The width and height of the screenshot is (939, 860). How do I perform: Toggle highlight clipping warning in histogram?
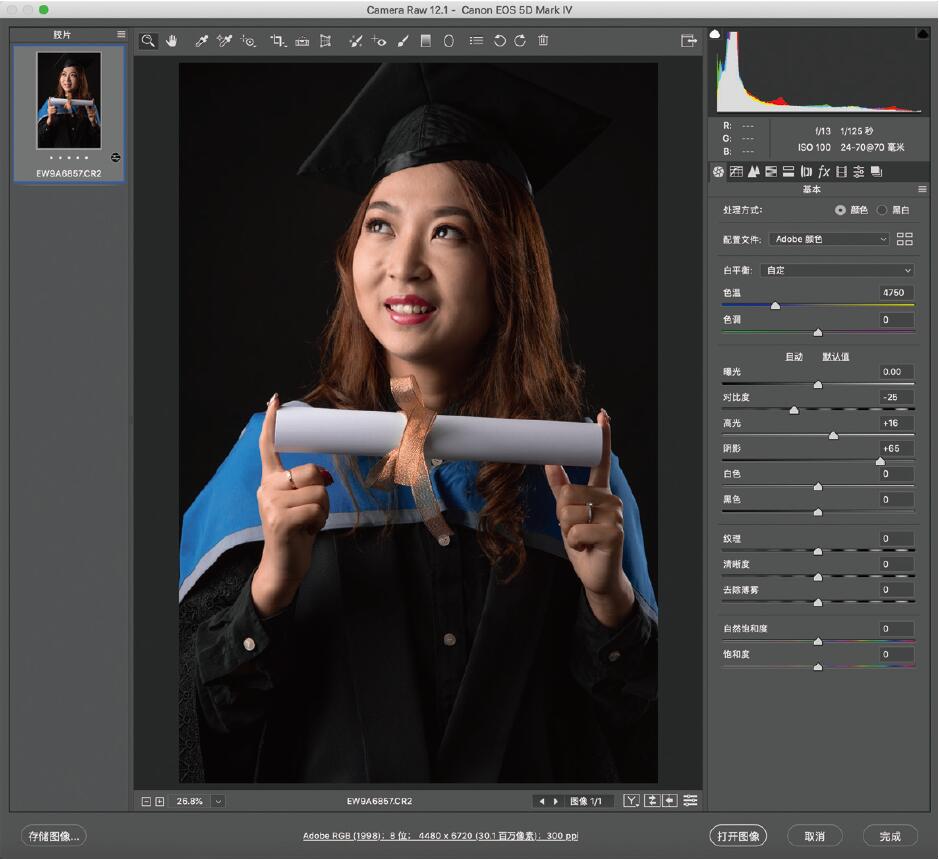(923, 34)
